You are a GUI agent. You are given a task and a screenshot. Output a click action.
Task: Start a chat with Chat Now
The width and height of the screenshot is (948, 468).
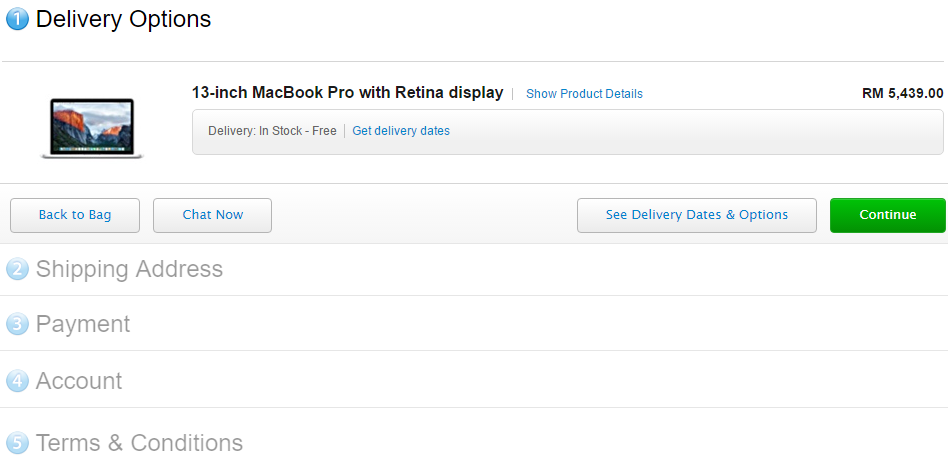point(212,215)
